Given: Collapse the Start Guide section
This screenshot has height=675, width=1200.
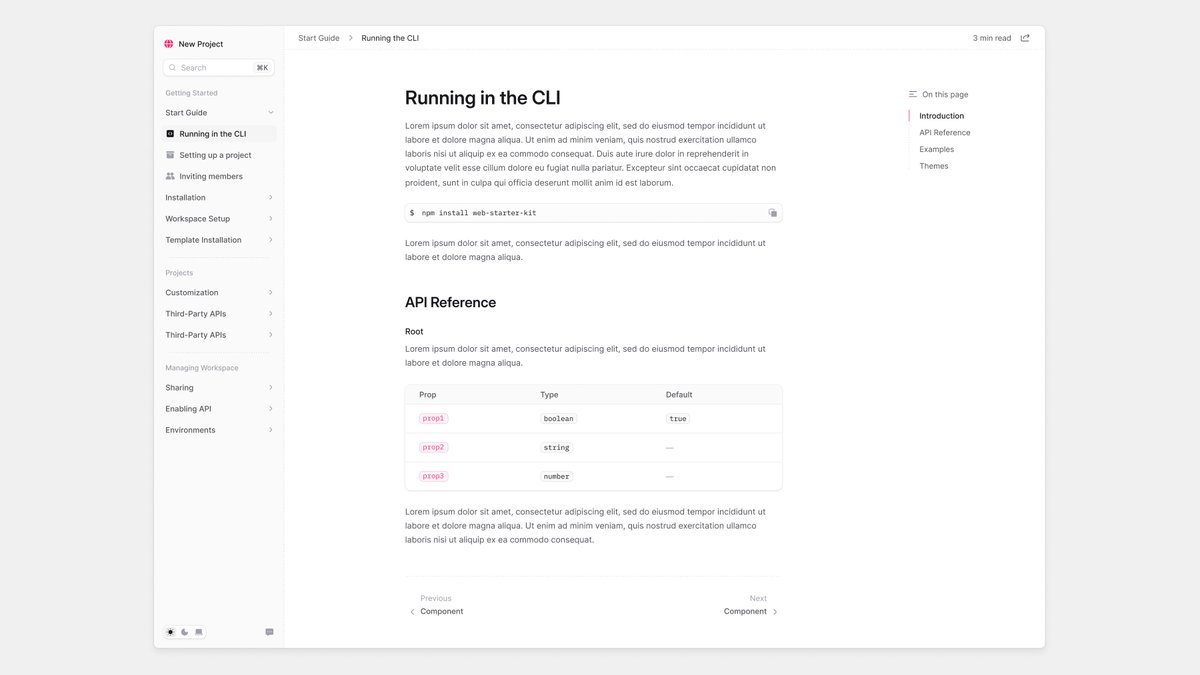Looking at the screenshot, I should (x=270, y=112).
